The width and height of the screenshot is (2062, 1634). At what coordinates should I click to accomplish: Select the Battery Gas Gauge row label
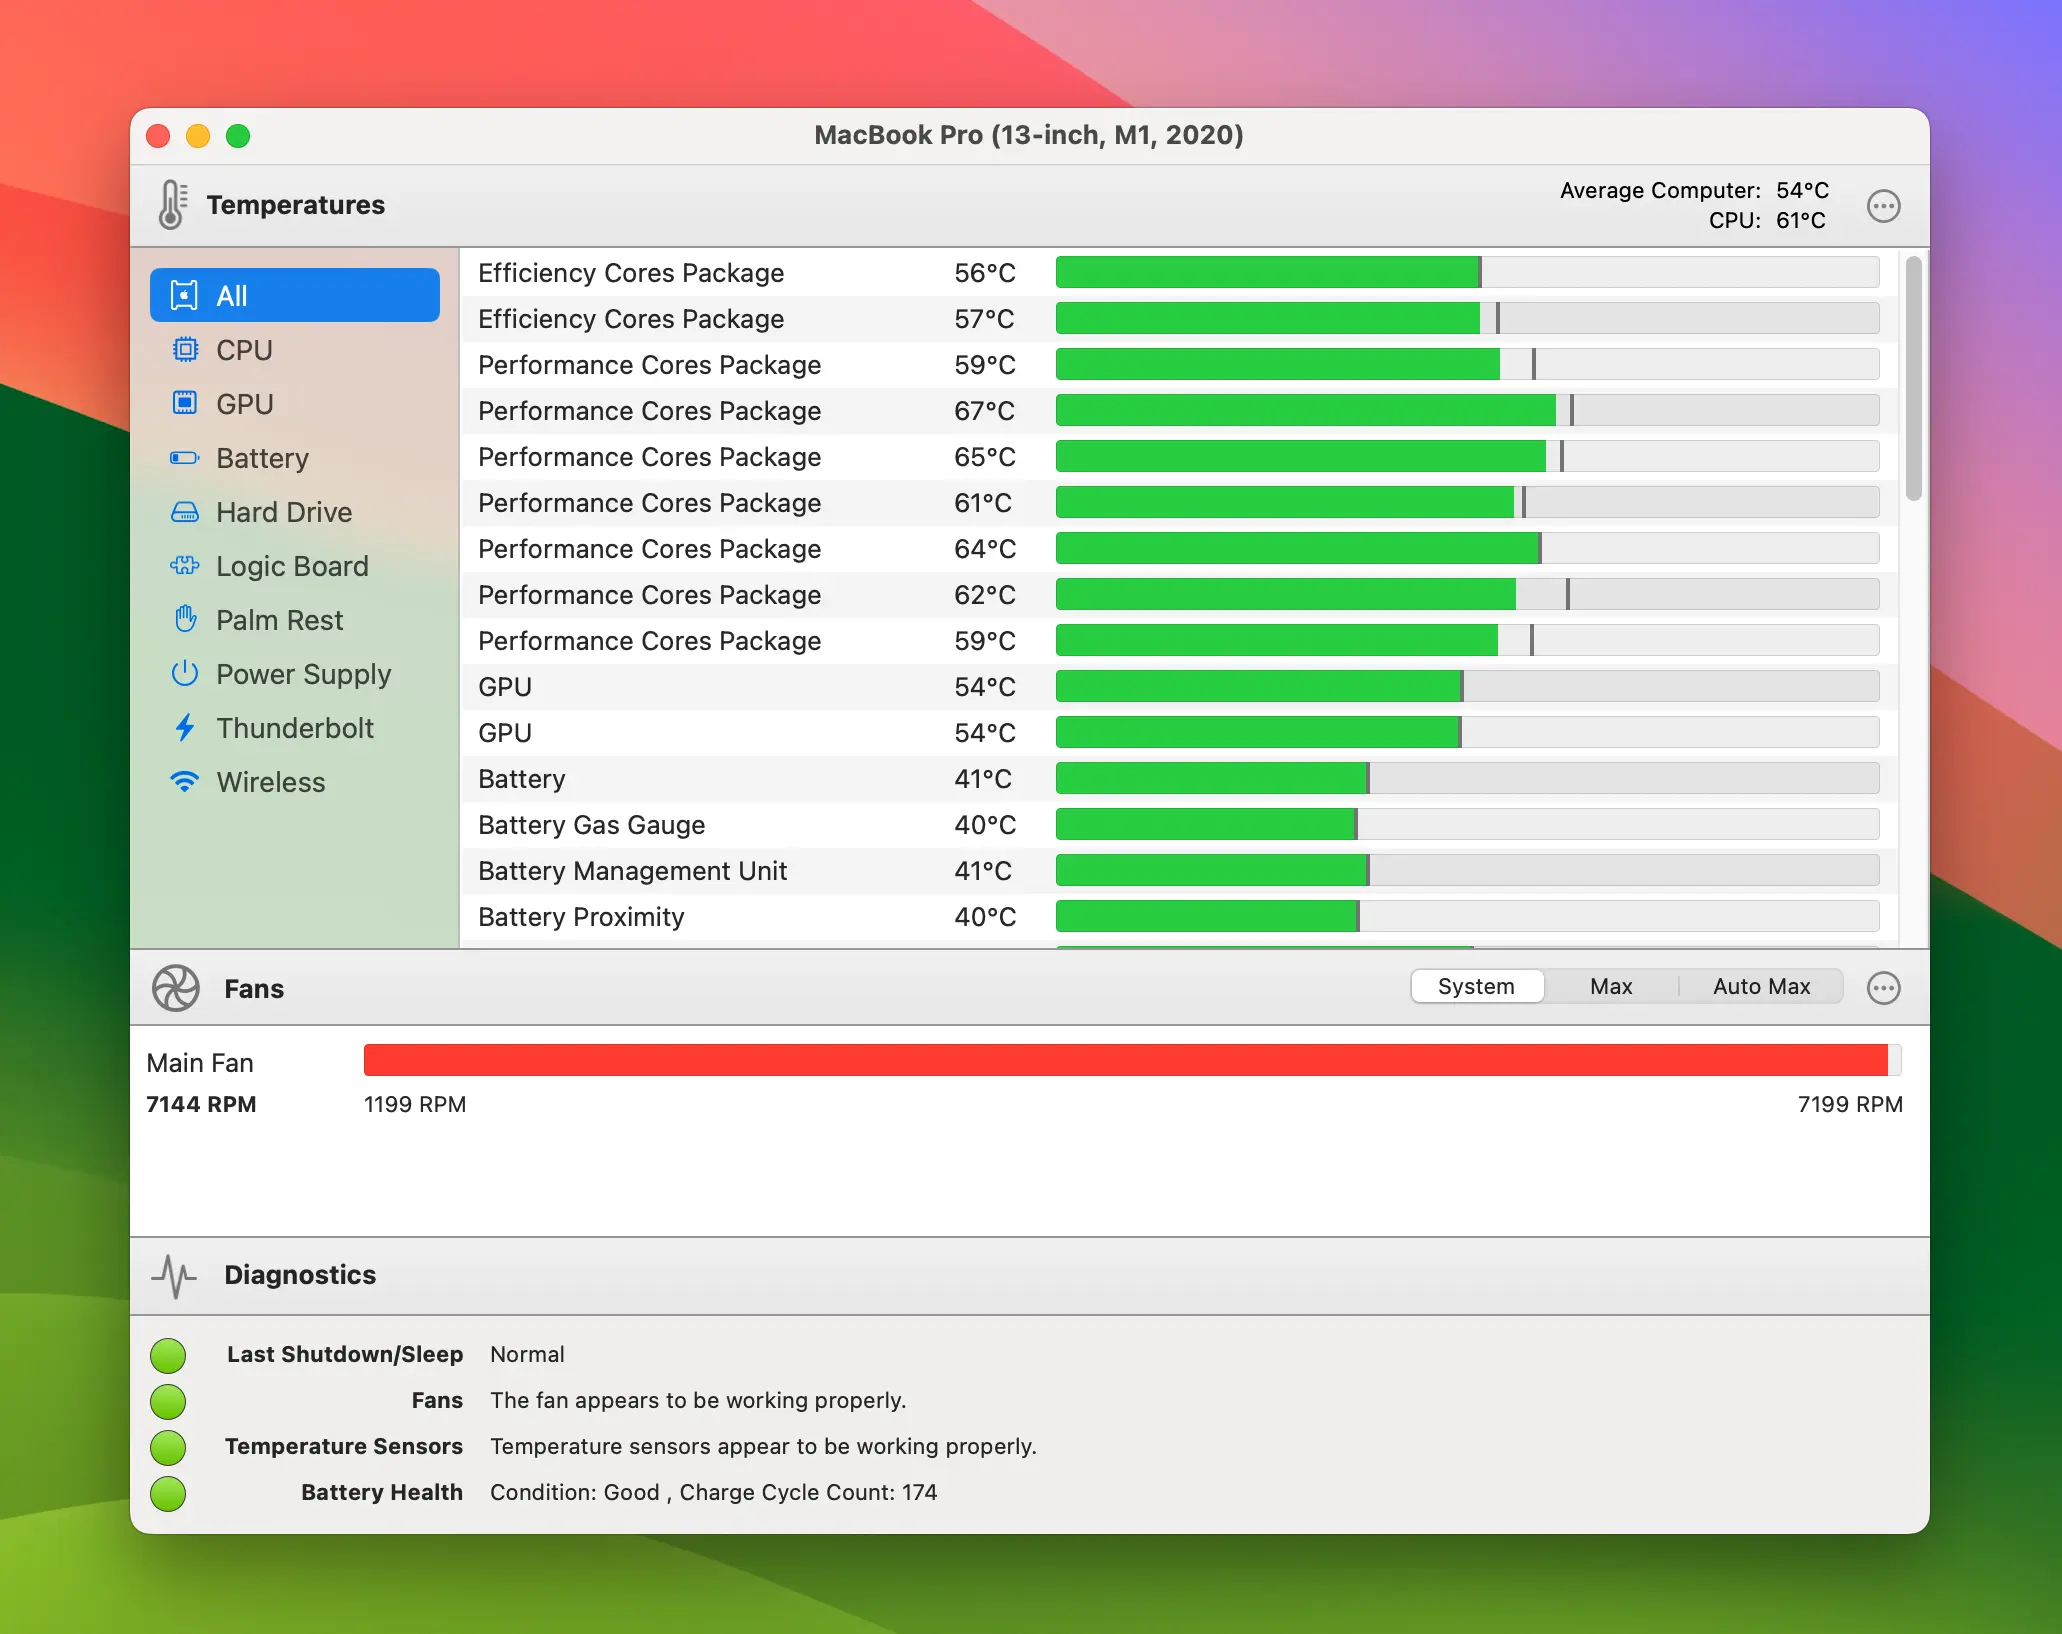[591, 825]
